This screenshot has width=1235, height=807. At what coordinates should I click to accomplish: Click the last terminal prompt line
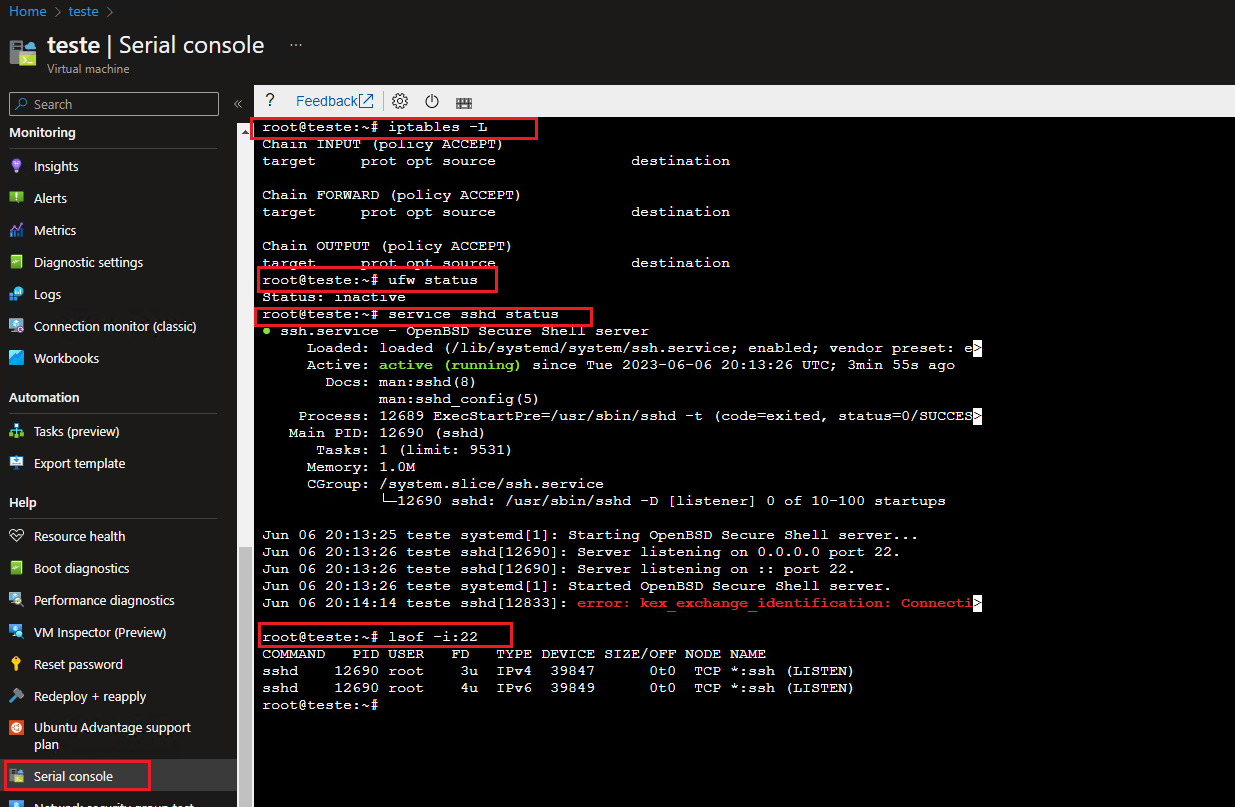click(320, 705)
